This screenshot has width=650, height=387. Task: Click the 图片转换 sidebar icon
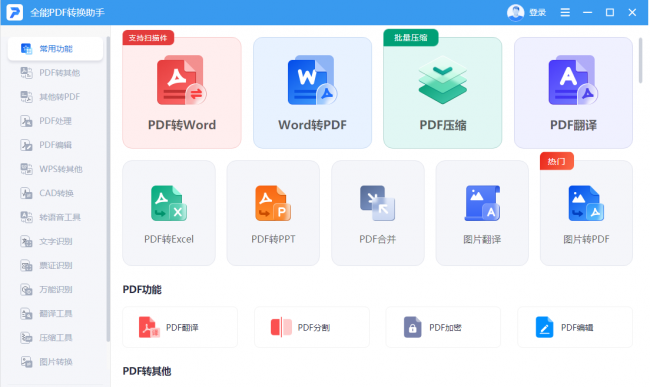click(27, 362)
